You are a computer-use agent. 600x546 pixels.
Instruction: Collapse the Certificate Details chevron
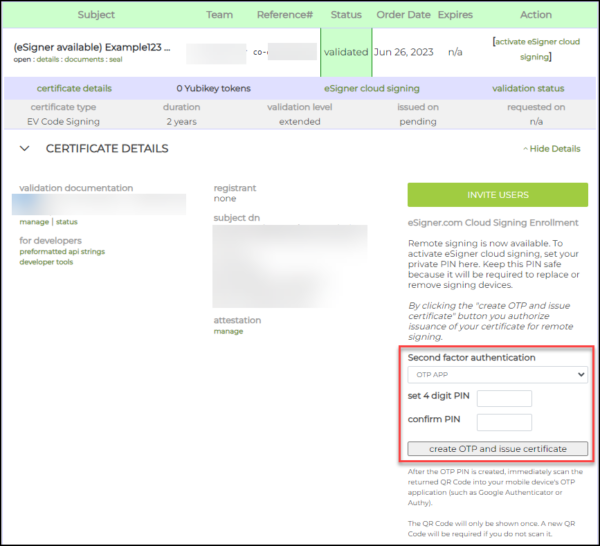(x=25, y=149)
